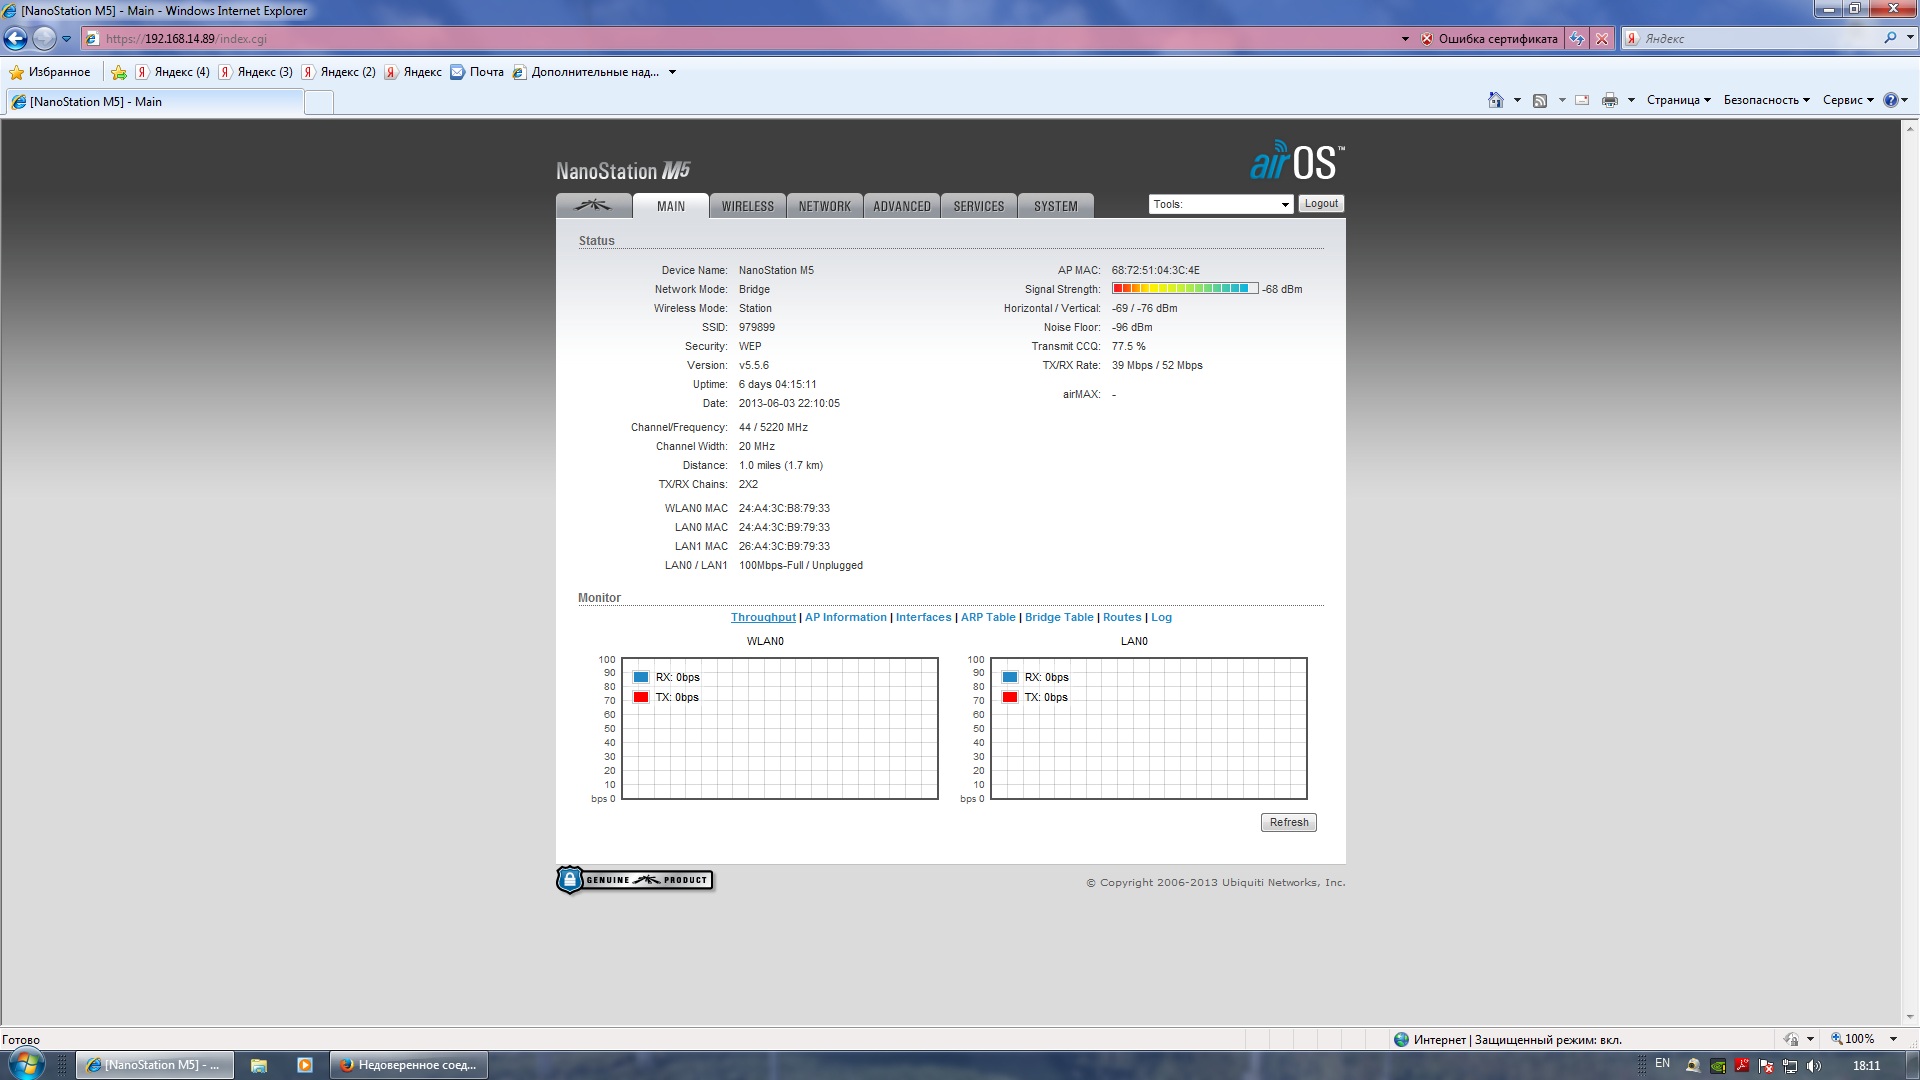Click the zoom 100% control
Image resolution: width=1920 pixels, height=1080 pixels.
[1853, 1039]
